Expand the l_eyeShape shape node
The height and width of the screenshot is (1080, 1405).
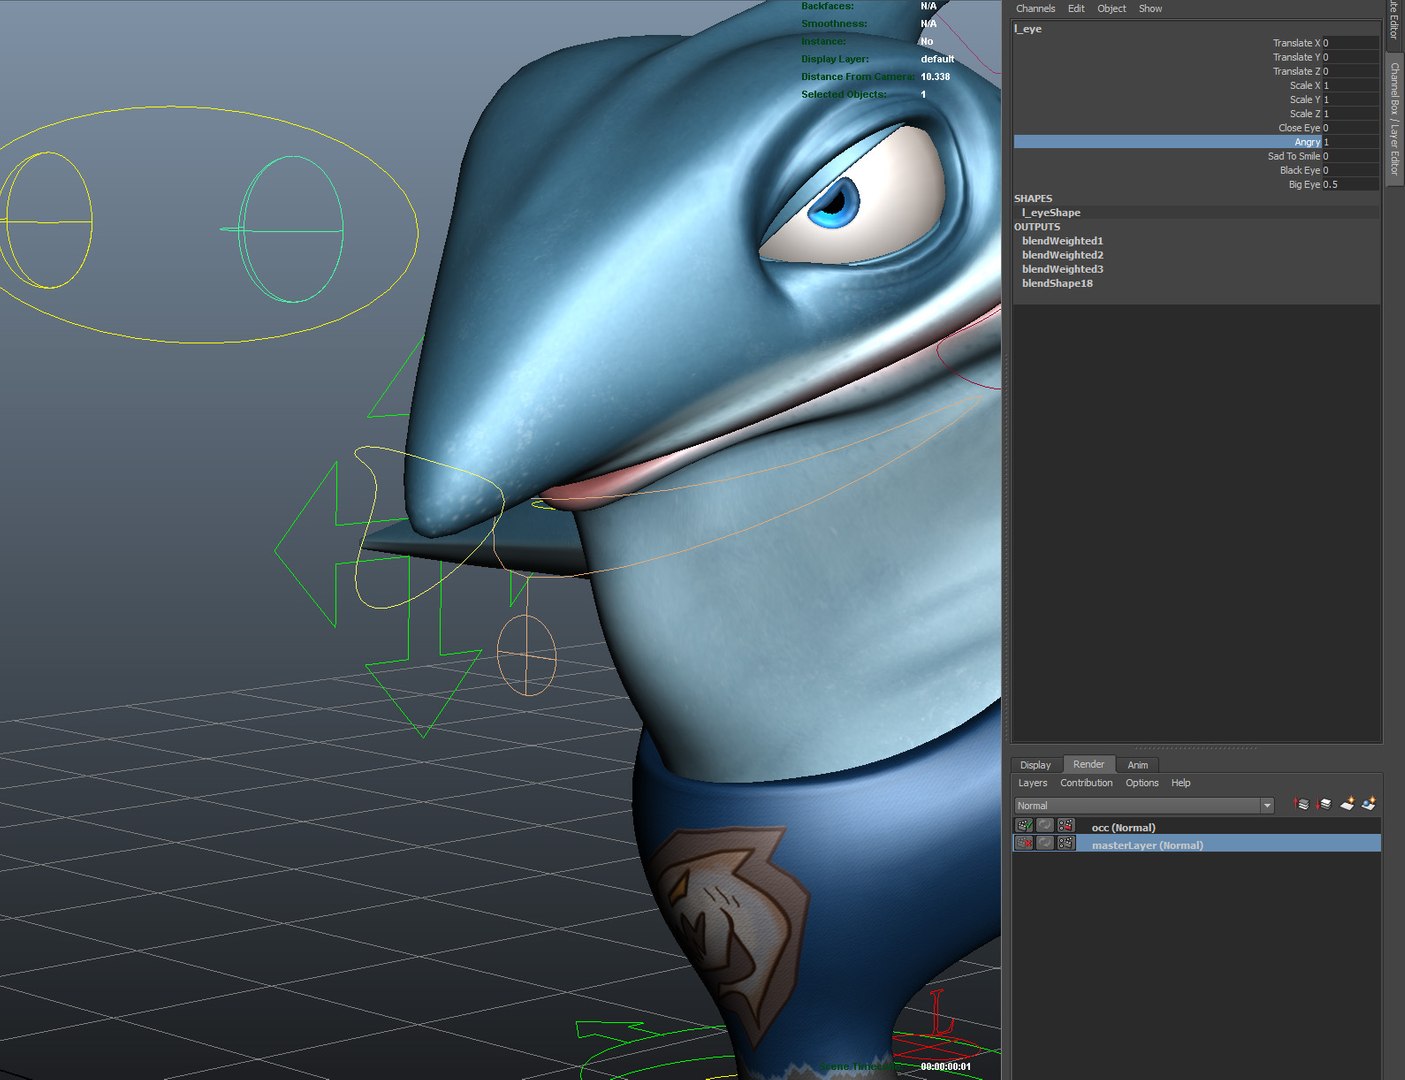point(1051,213)
